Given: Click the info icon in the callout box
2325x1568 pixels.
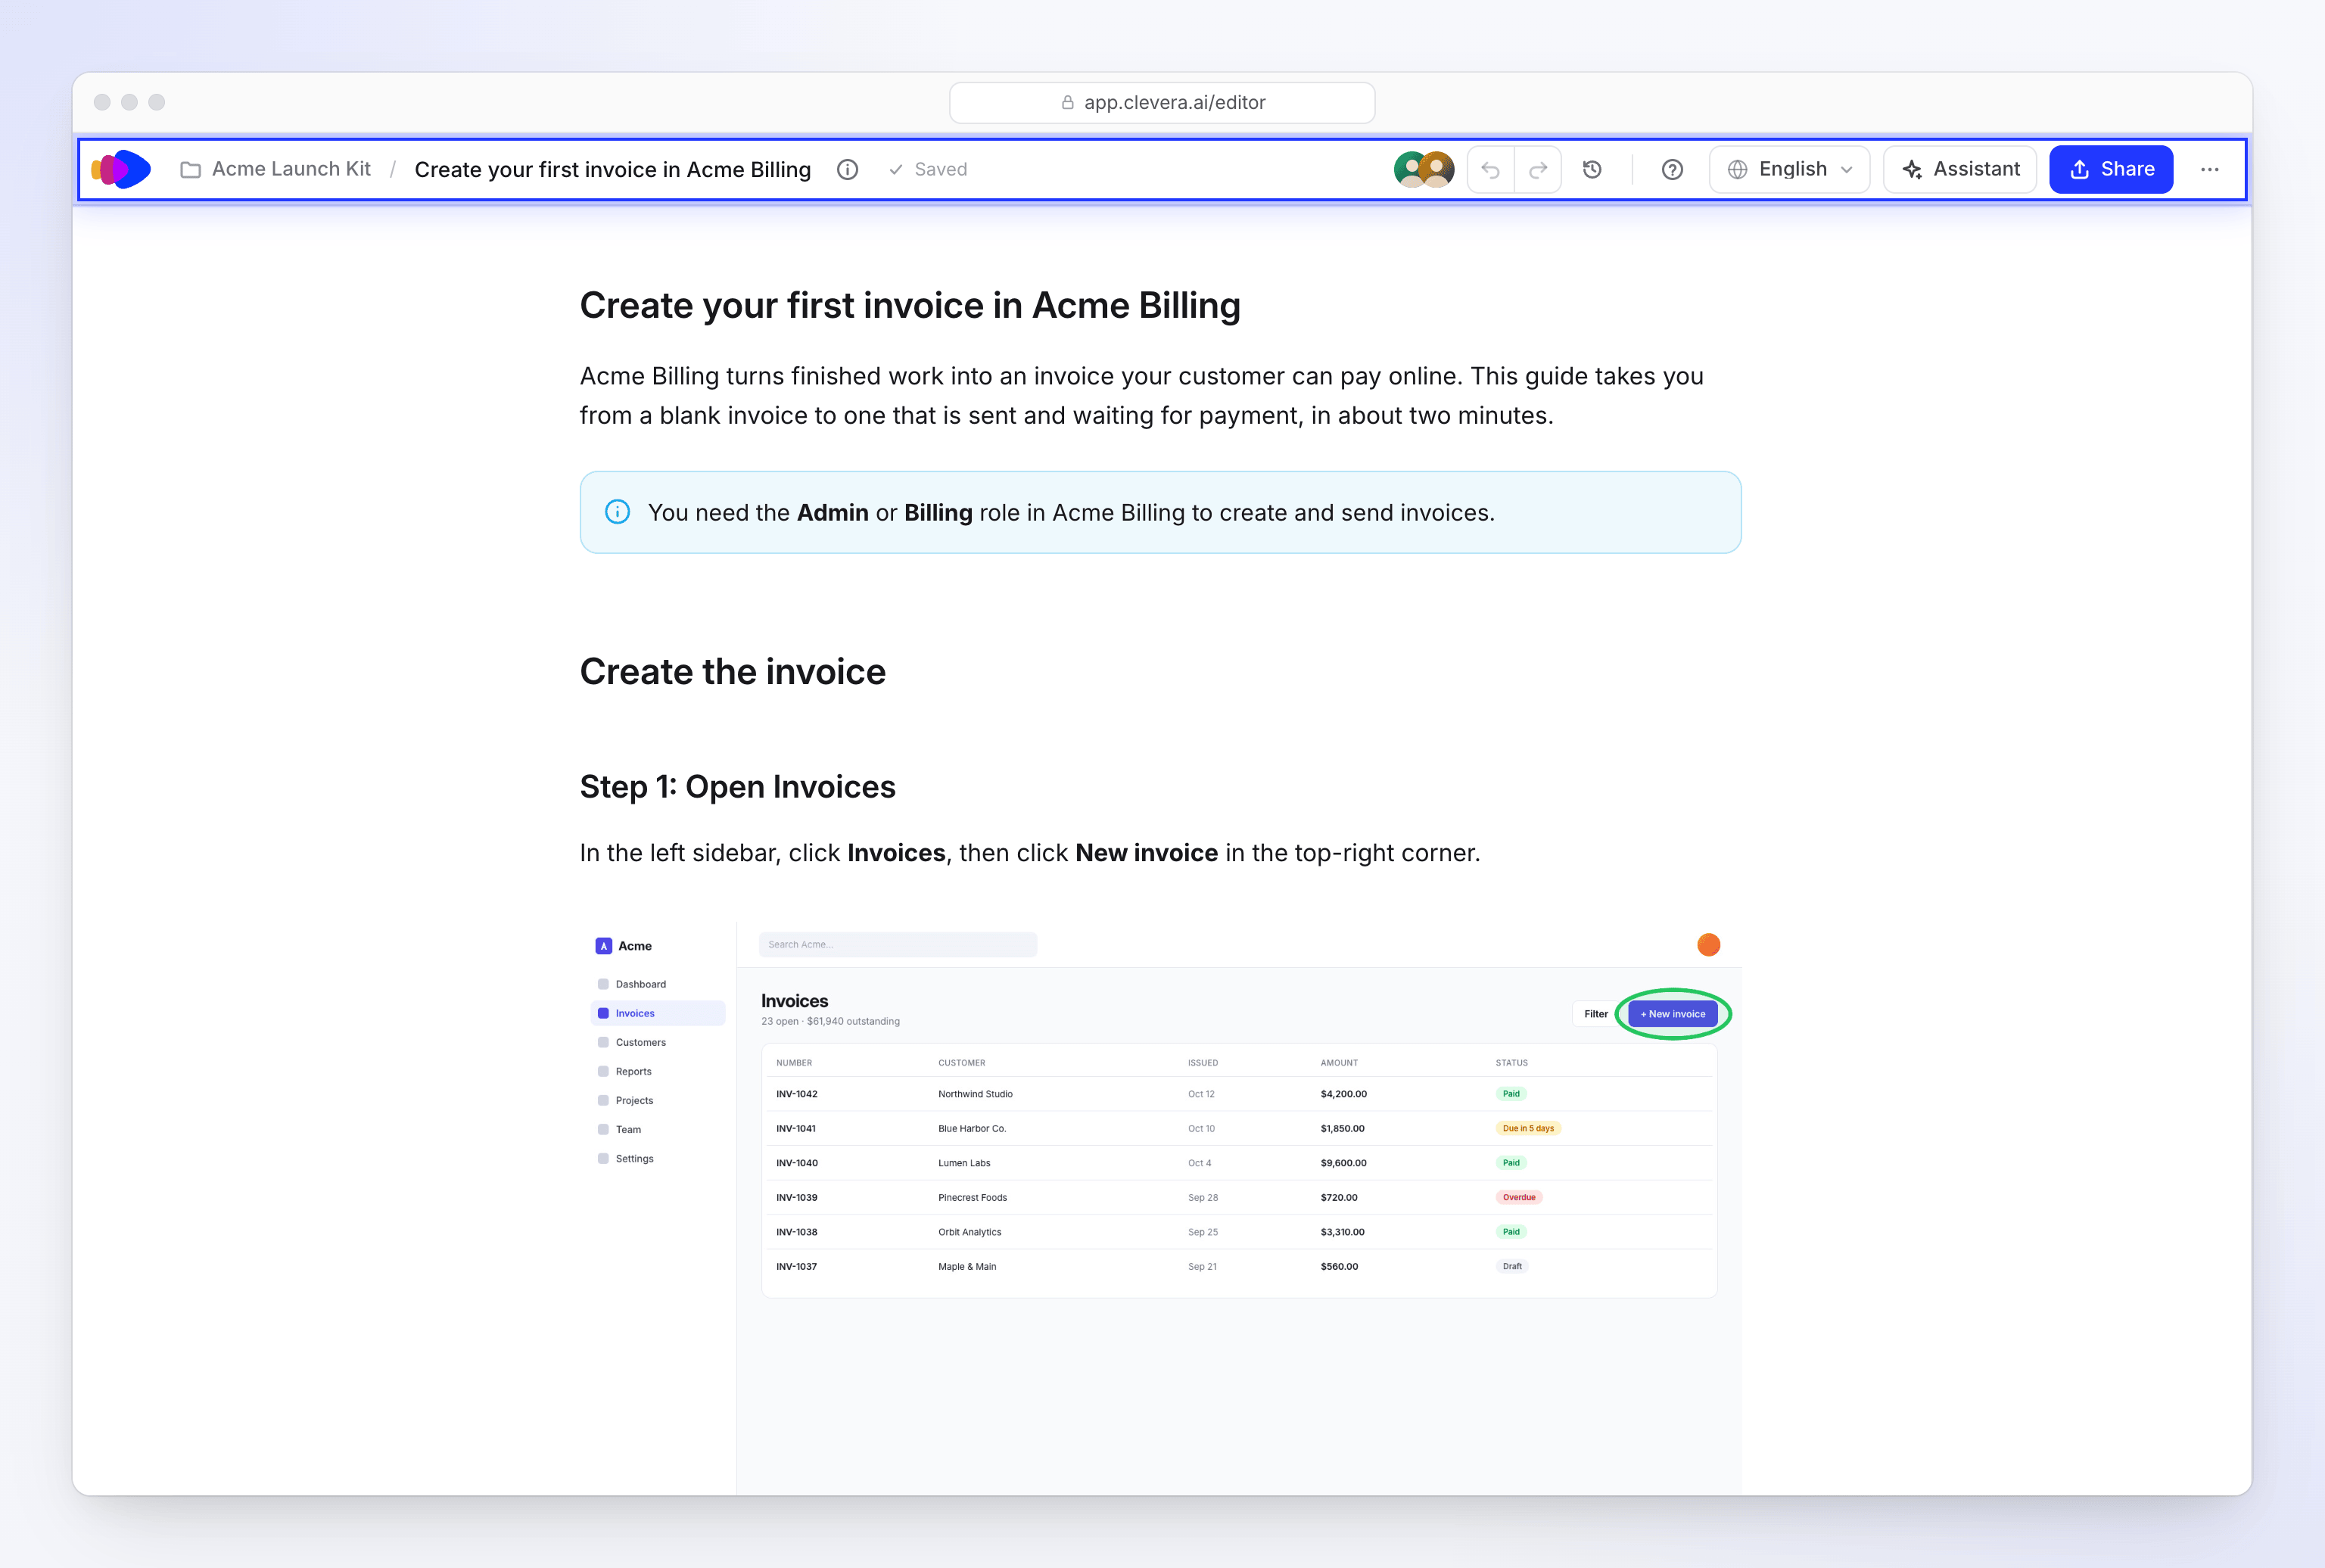Looking at the screenshot, I should (618, 512).
